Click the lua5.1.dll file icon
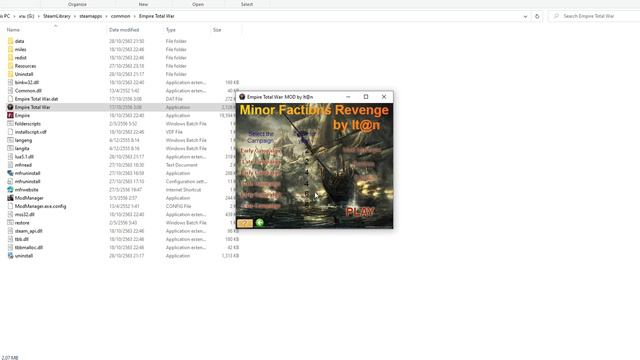 click(10, 157)
